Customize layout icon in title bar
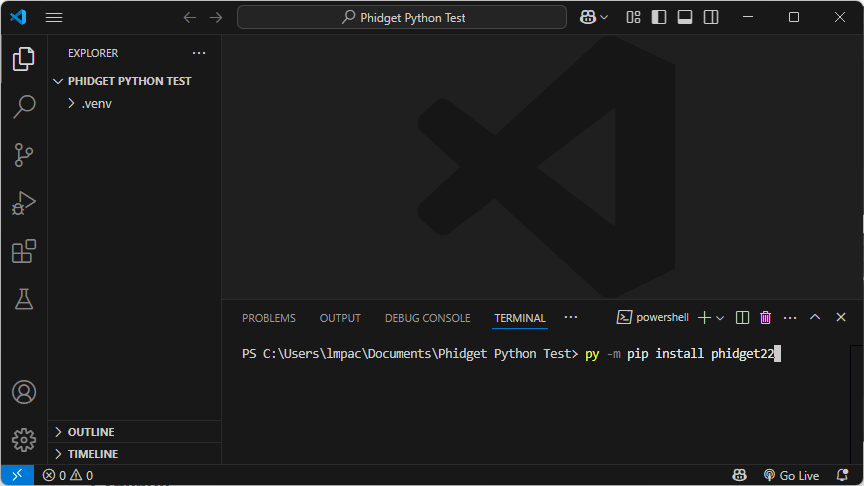 [x=634, y=18]
